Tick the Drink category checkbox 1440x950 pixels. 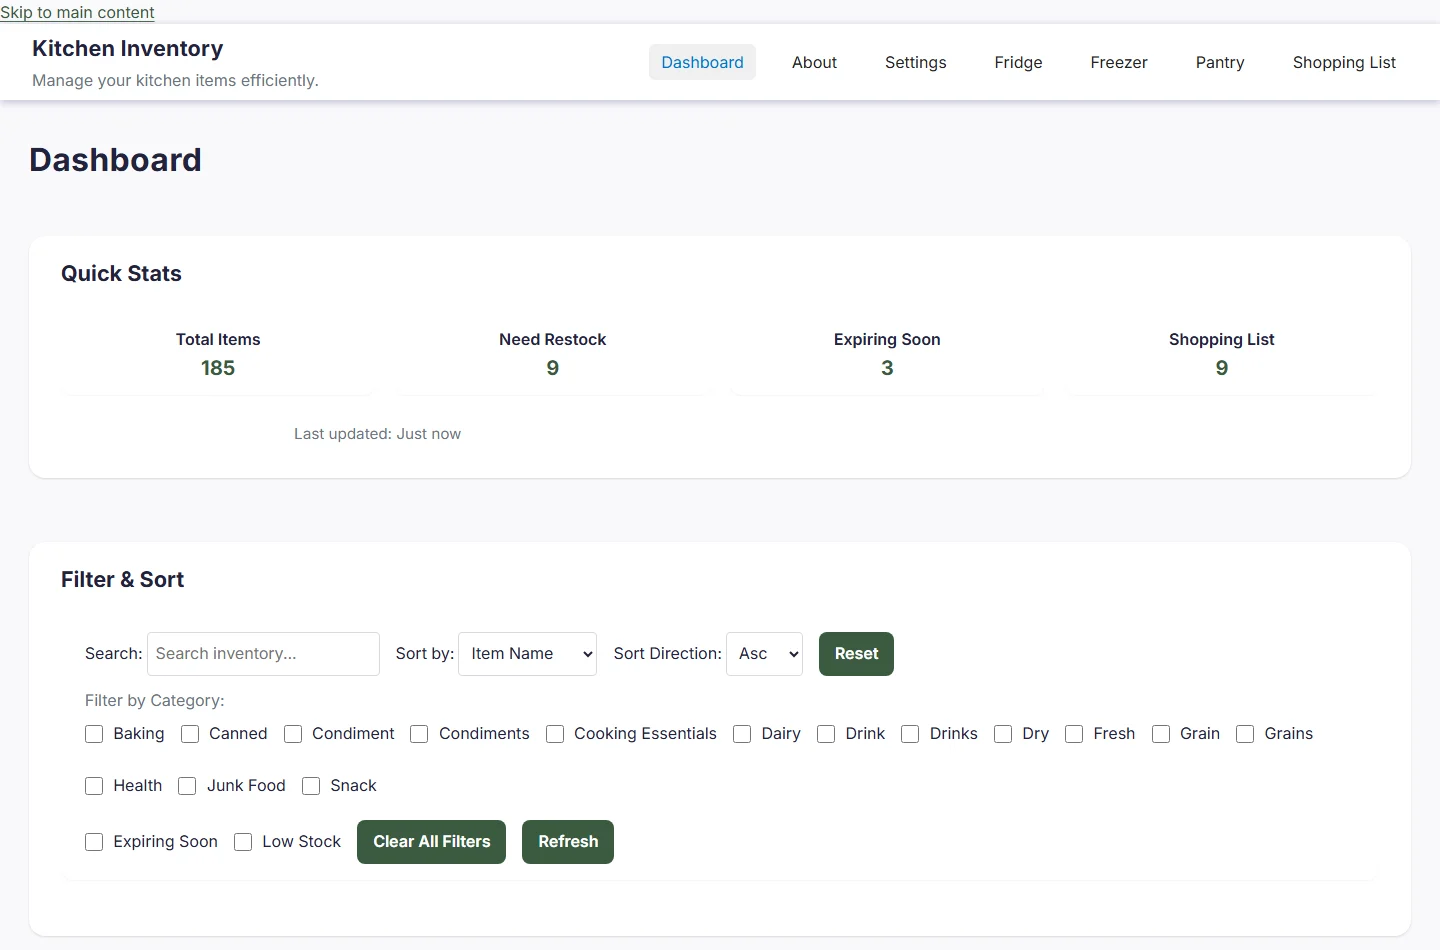click(826, 734)
